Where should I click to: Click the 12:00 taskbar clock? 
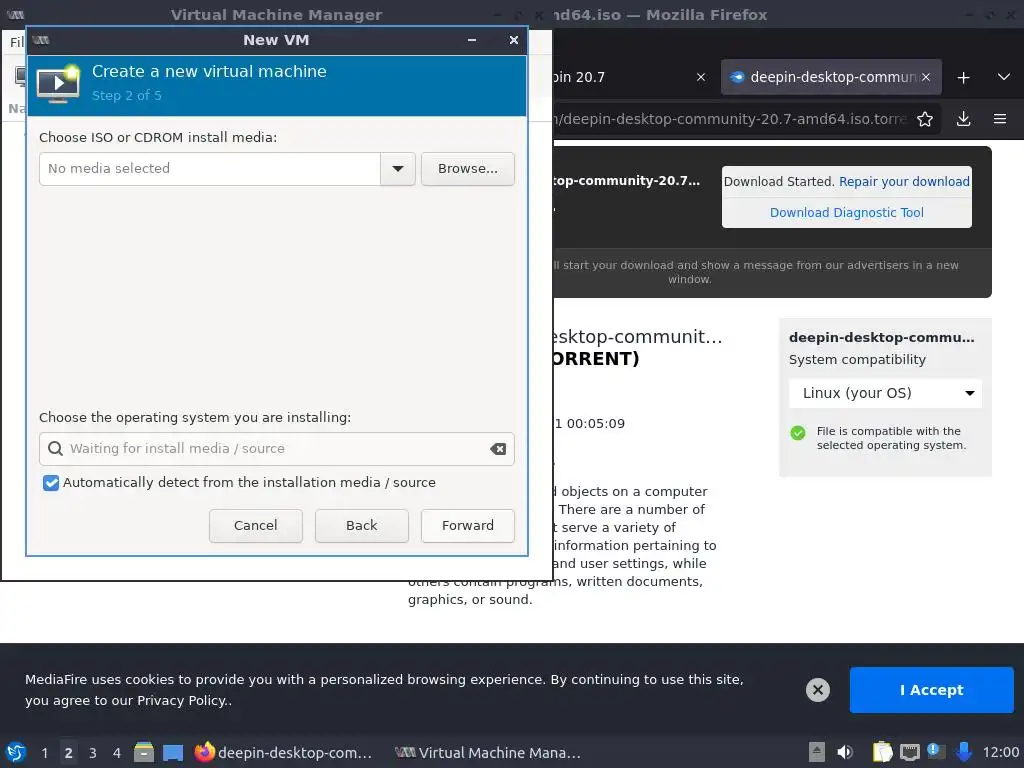[x=1000, y=753]
